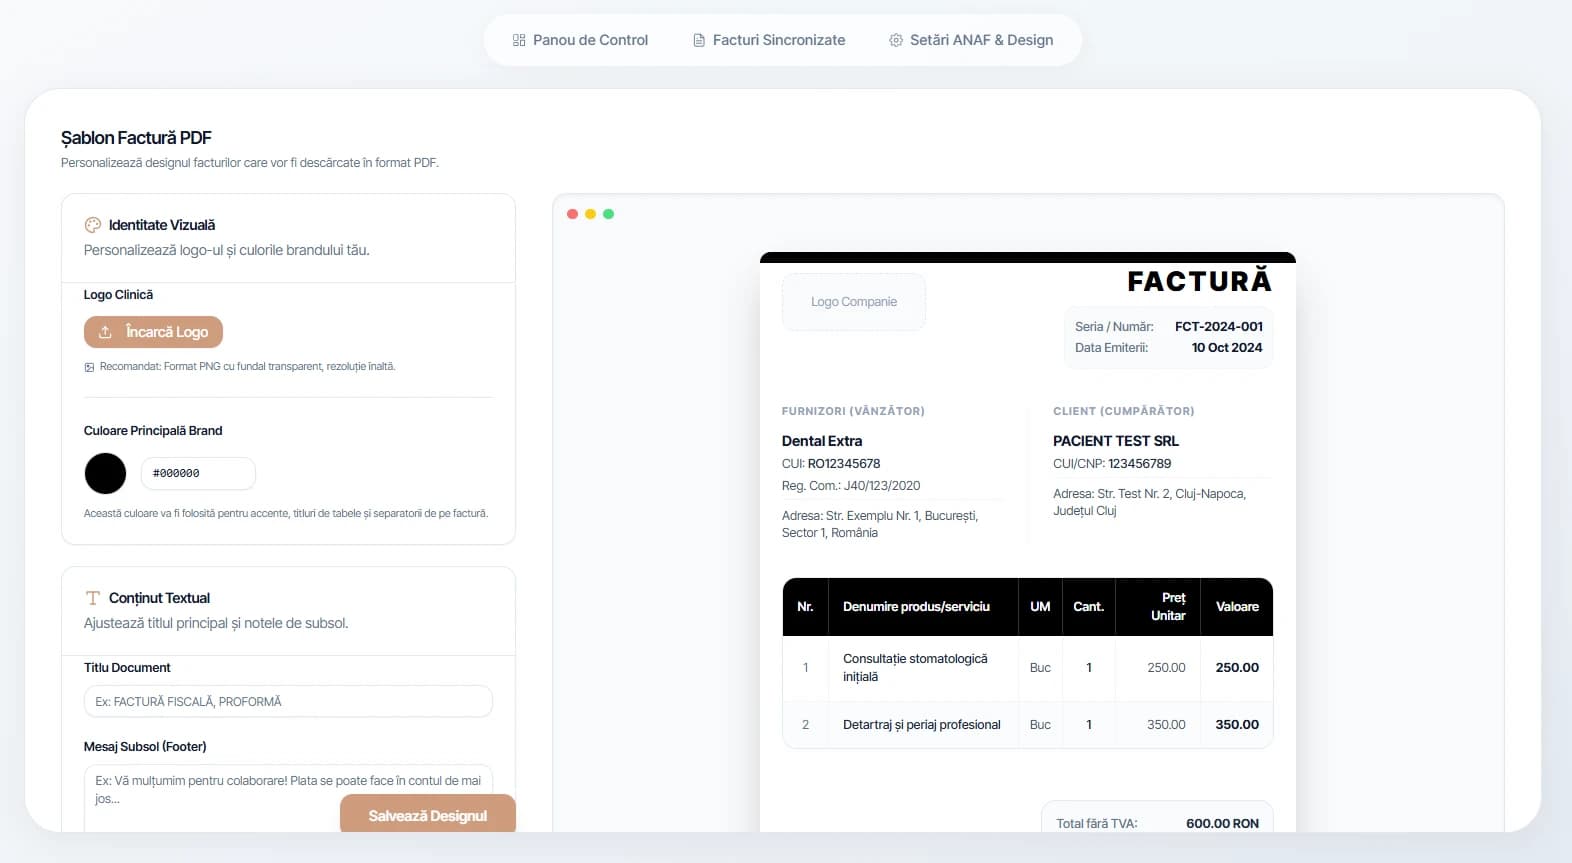Click the FURNIZORI (VÂNZĂTOR) section label
The height and width of the screenshot is (863, 1572).
pyautogui.click(x=853, y=411)
